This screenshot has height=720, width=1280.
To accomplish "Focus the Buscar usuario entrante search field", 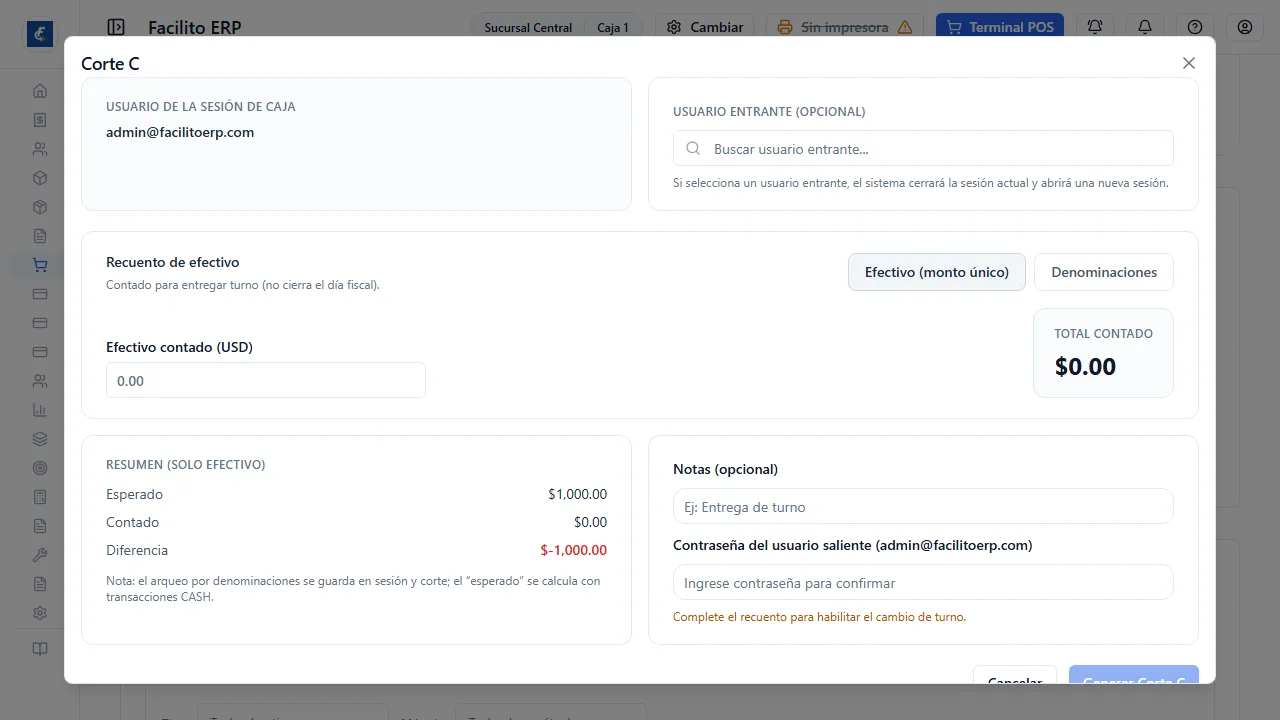I will tap(923, 149).
